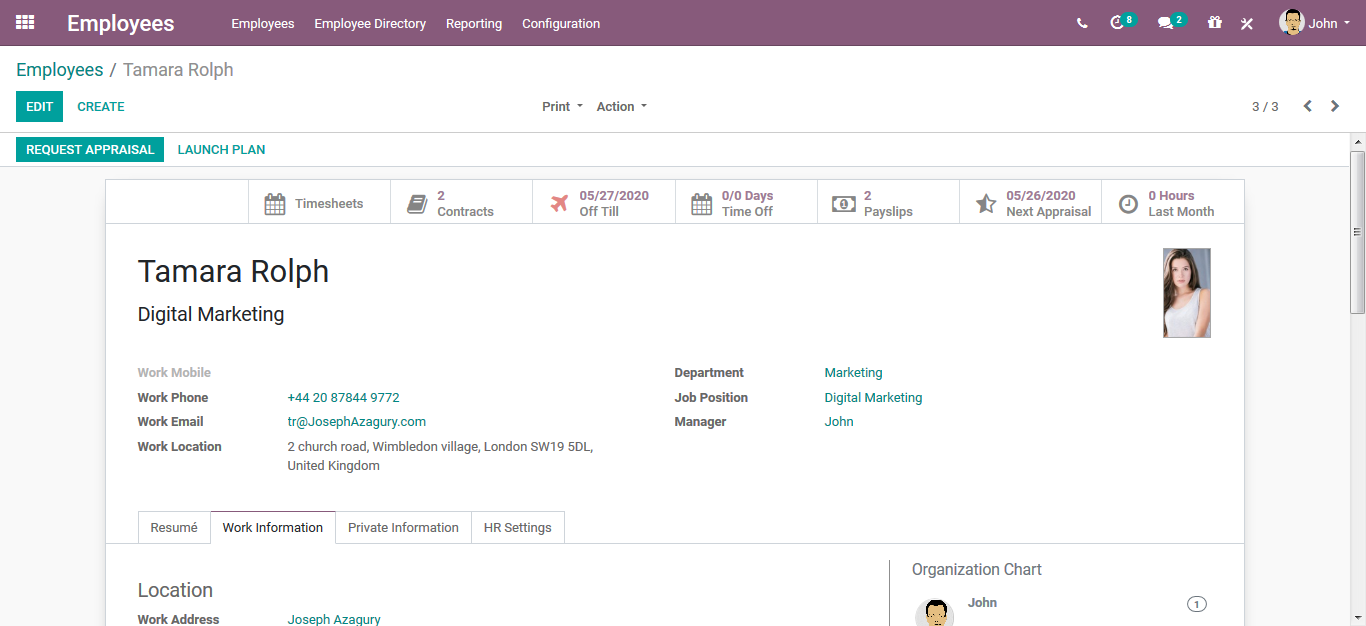Click the Employees breadcrumb link
Screen dimensions: 1366x626
coord(60,70)
